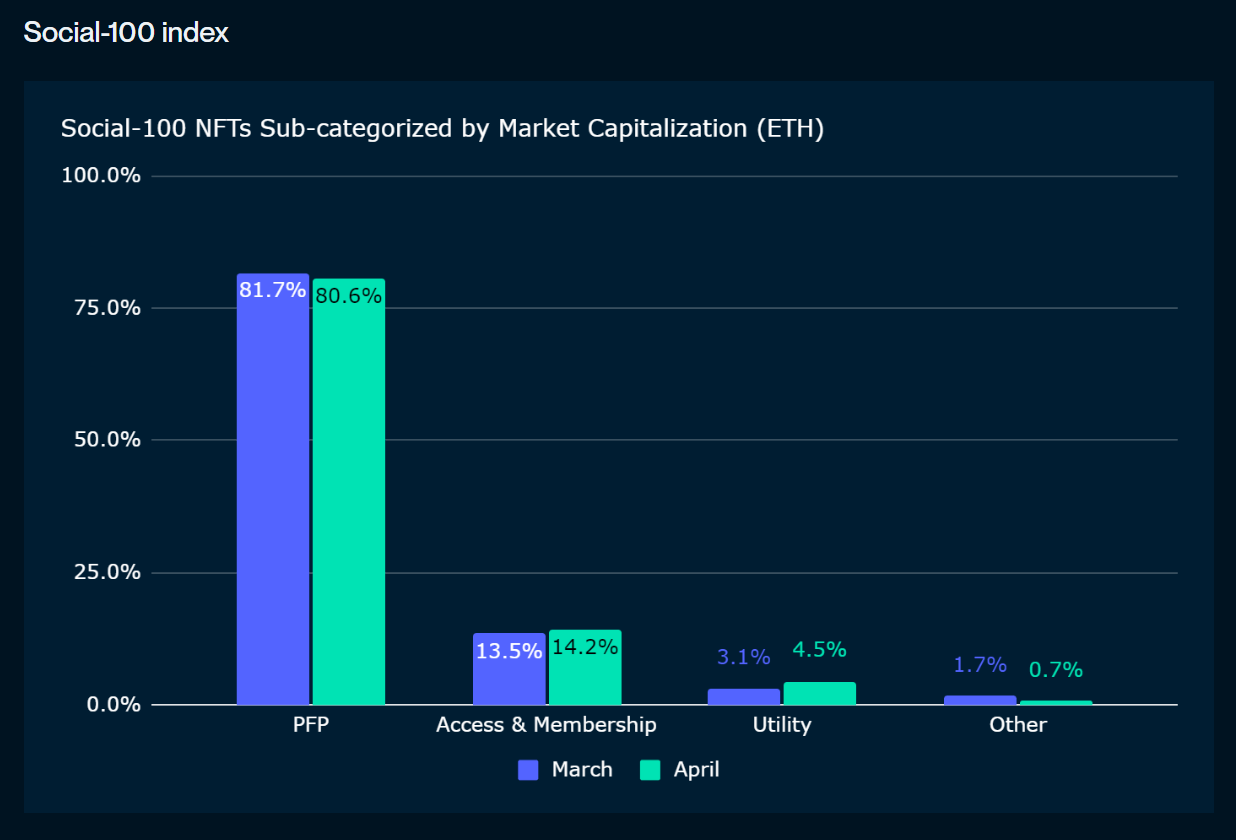Select the April PFP bar
Screen dimensions: 1236x840
click(x=349, y=492)
